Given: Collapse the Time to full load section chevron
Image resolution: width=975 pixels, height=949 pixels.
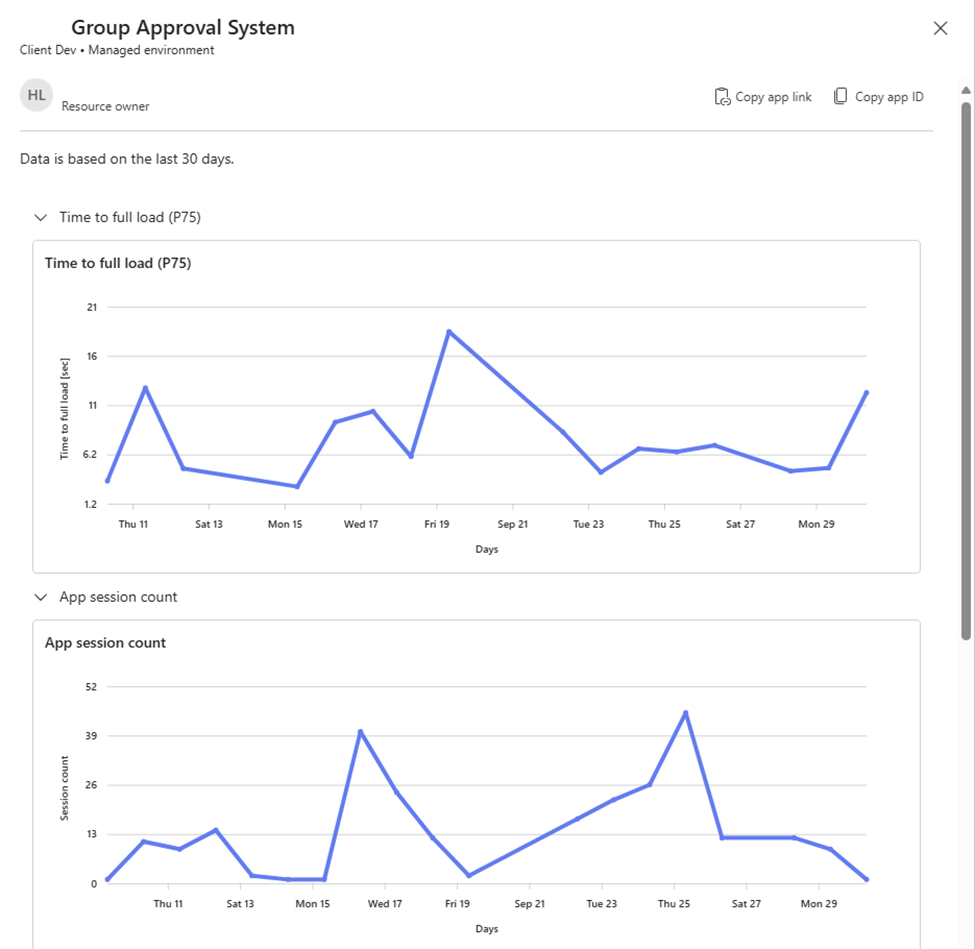Looking at the screenshot, I should [x=40, y=217].
